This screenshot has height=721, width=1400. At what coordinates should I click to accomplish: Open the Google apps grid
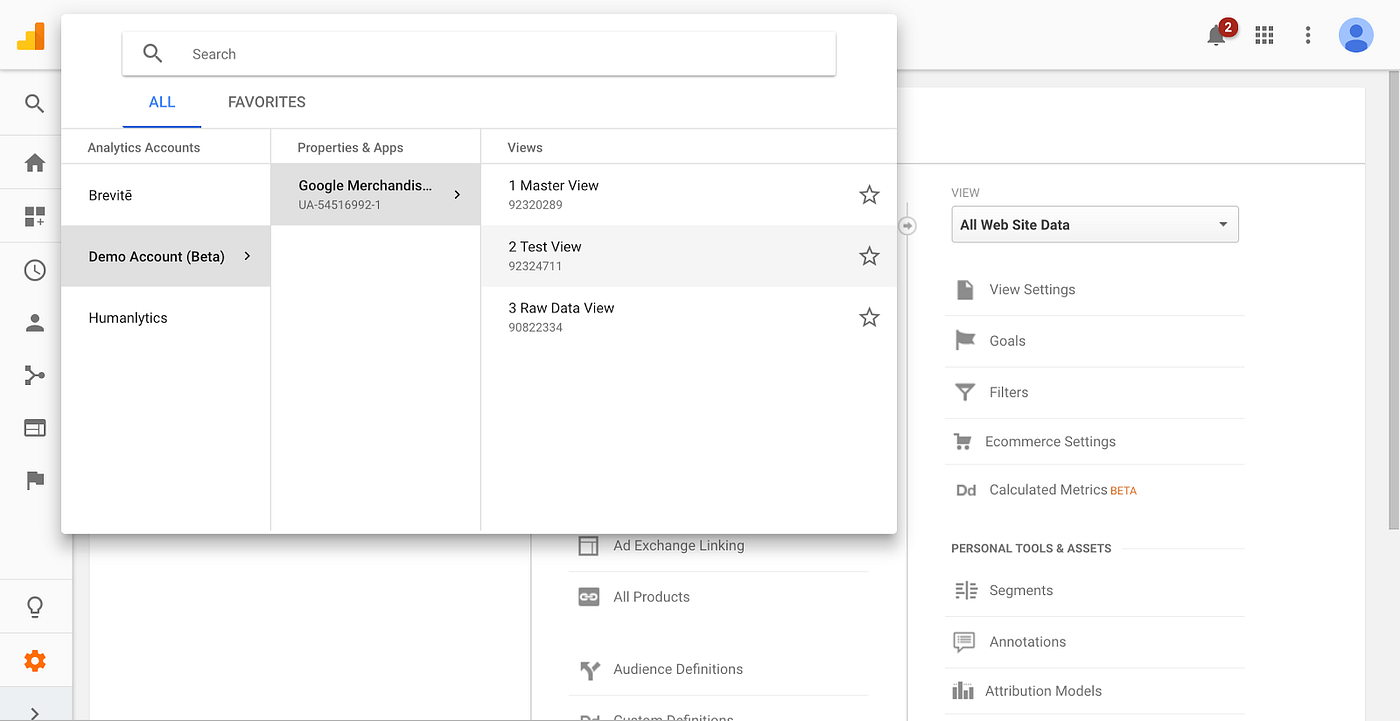click(x=1264, y=34)
